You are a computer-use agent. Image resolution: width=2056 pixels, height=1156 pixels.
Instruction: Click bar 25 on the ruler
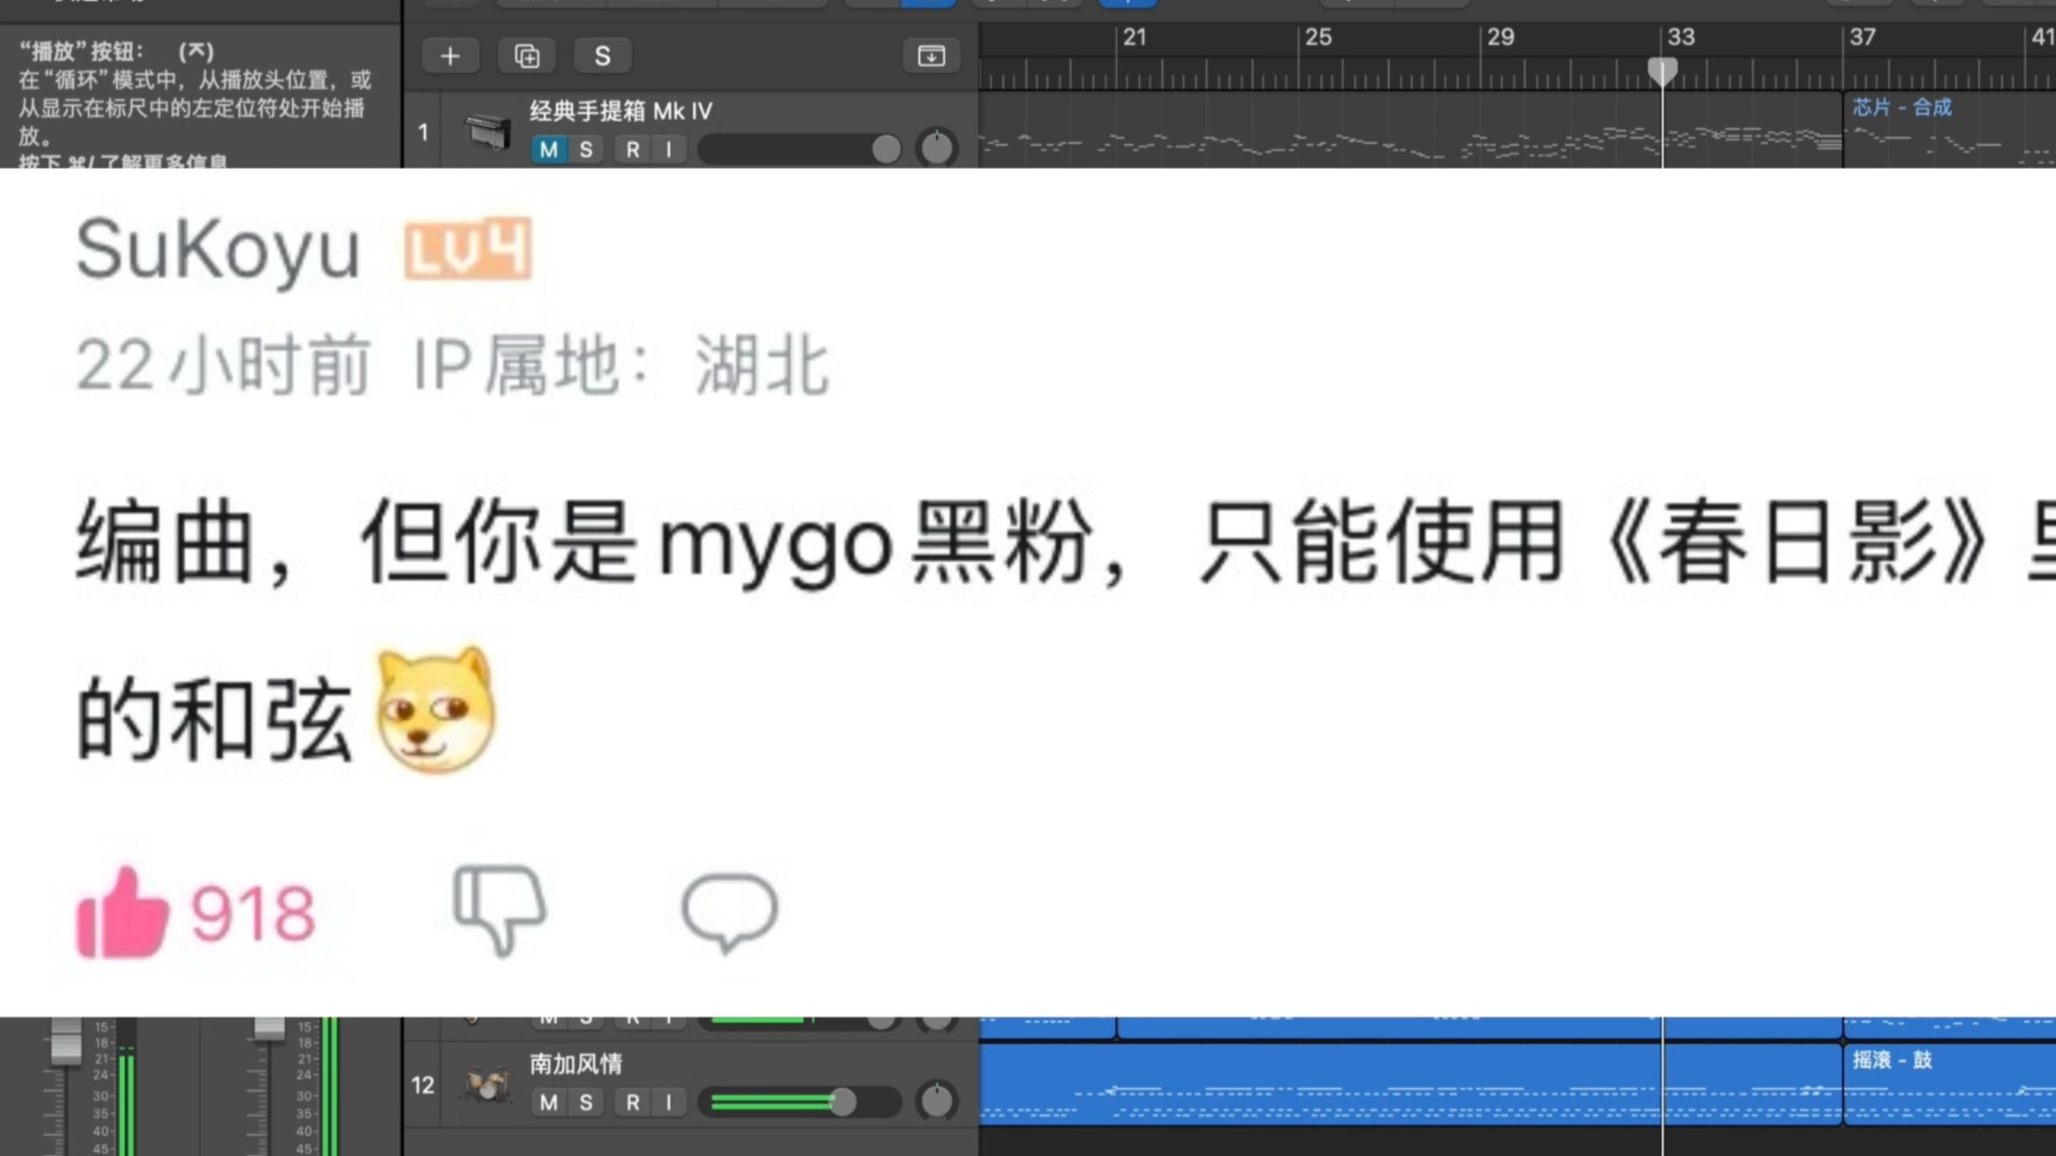click(1318, 38)
